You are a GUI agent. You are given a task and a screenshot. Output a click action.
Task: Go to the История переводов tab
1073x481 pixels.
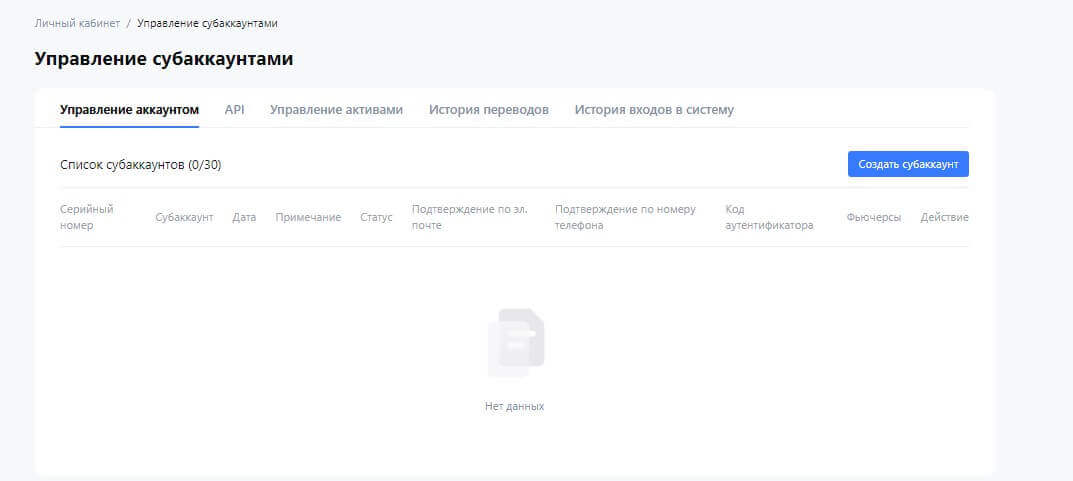click(488, 110)
